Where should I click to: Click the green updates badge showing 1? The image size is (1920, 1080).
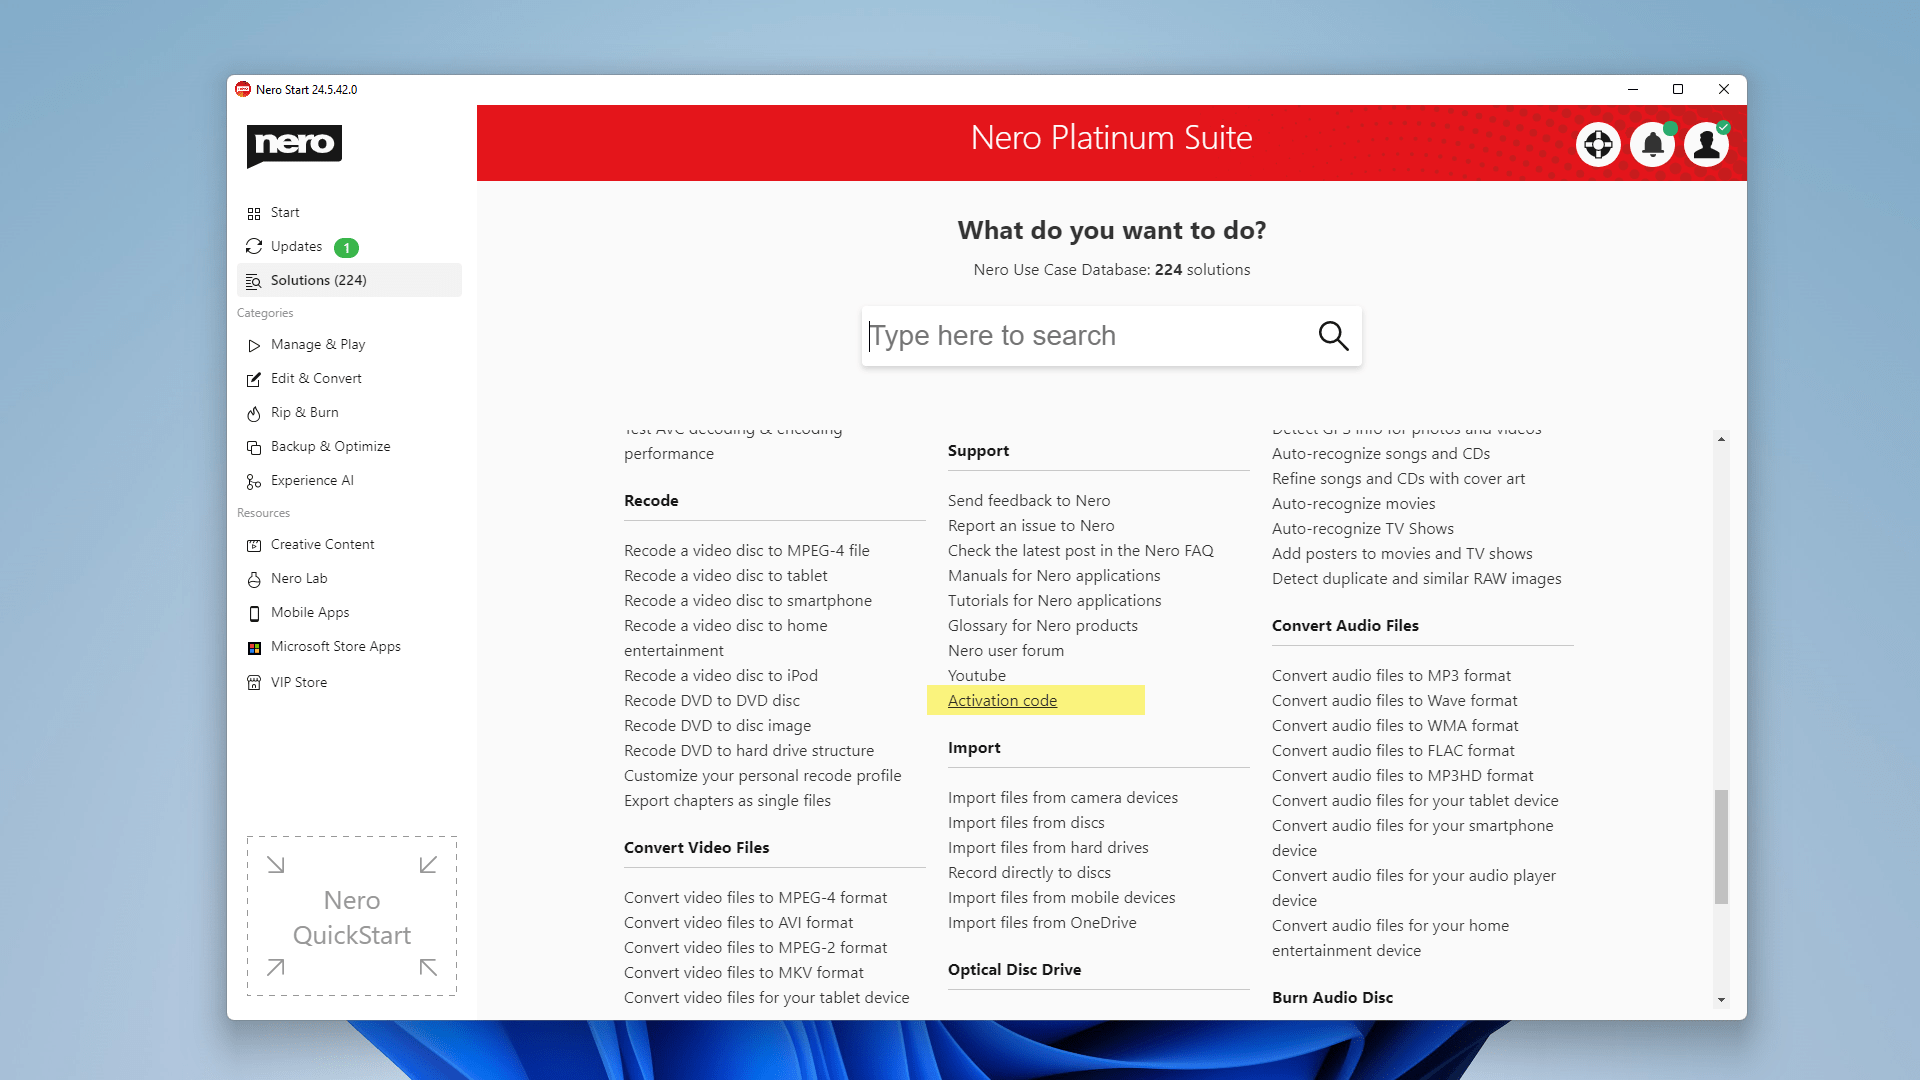click(346, 247)
